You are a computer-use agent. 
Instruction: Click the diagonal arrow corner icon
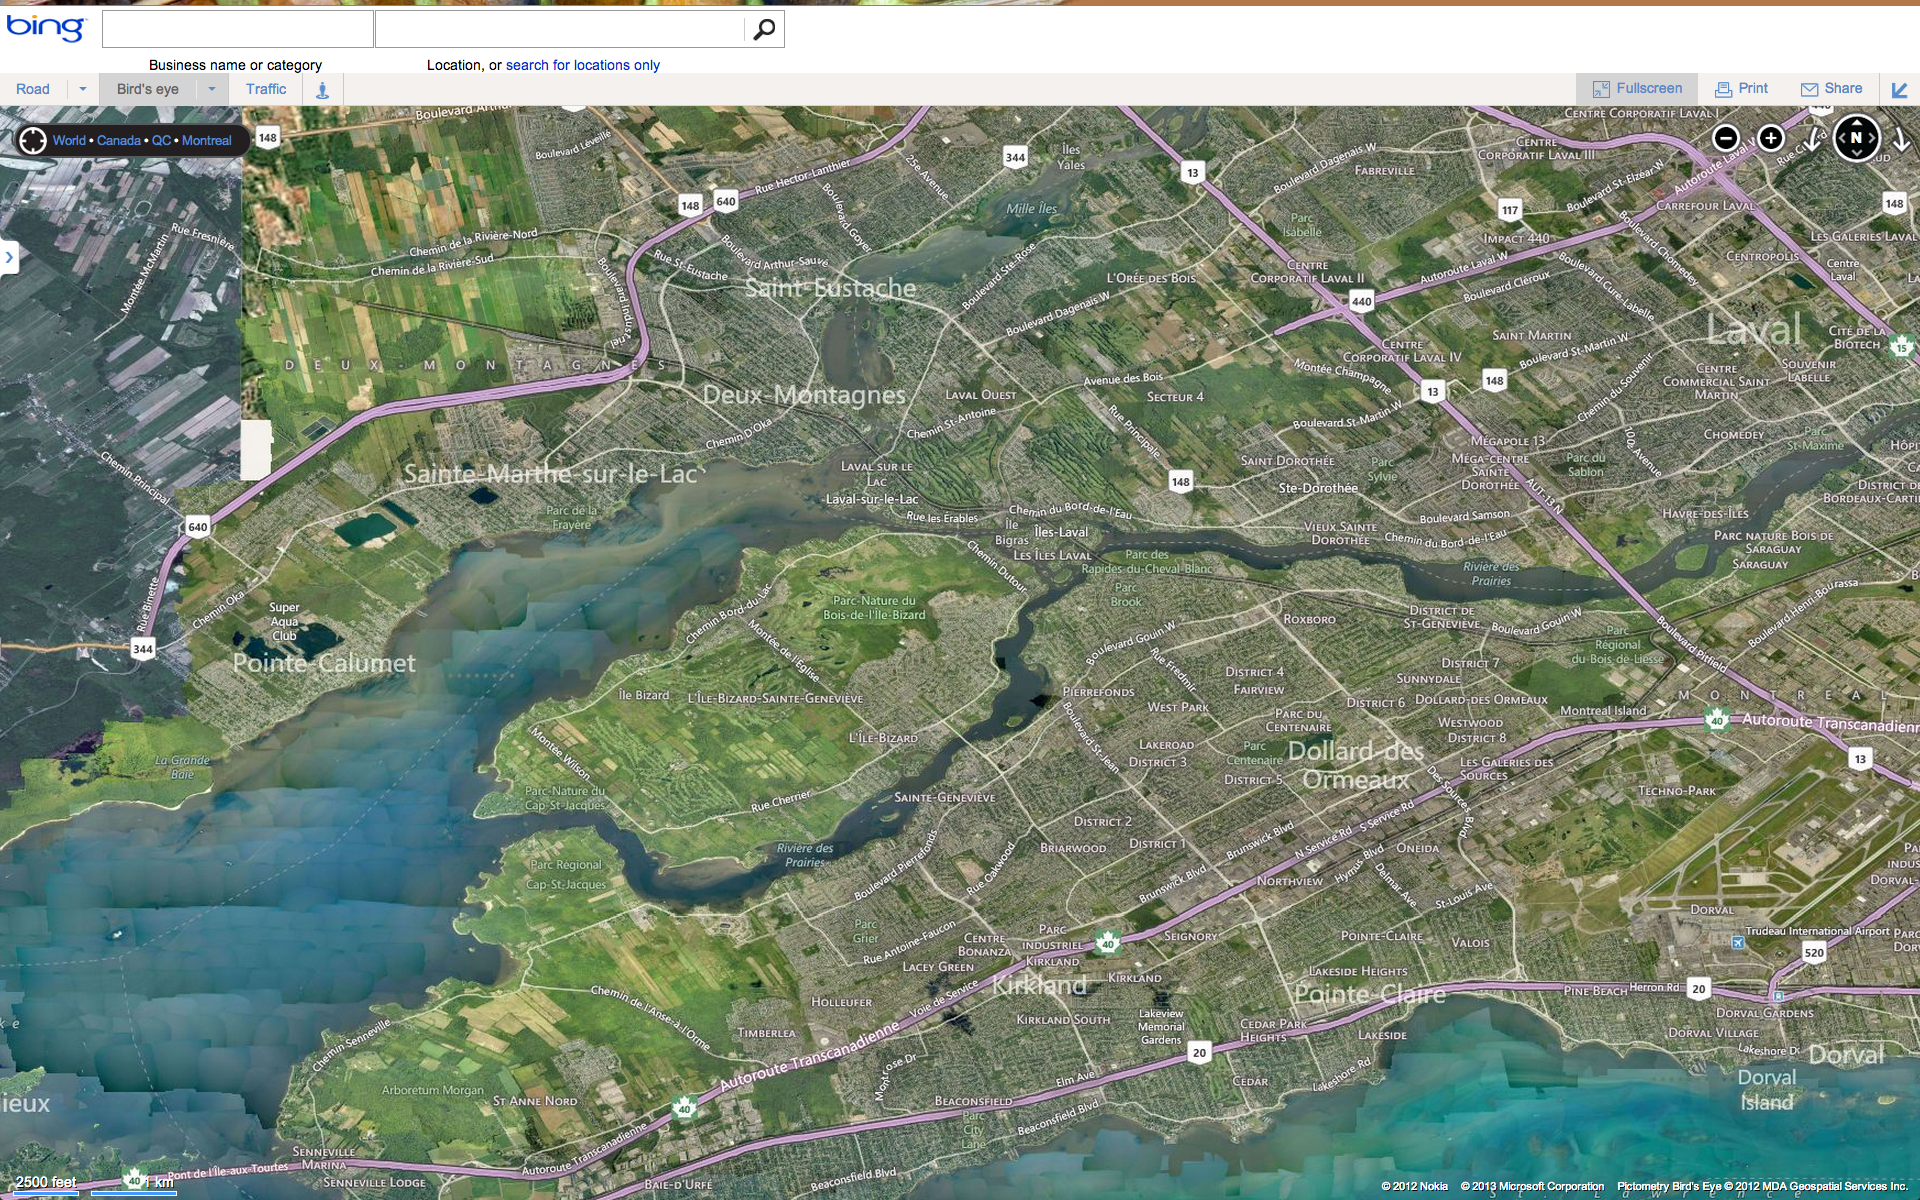1899,89
